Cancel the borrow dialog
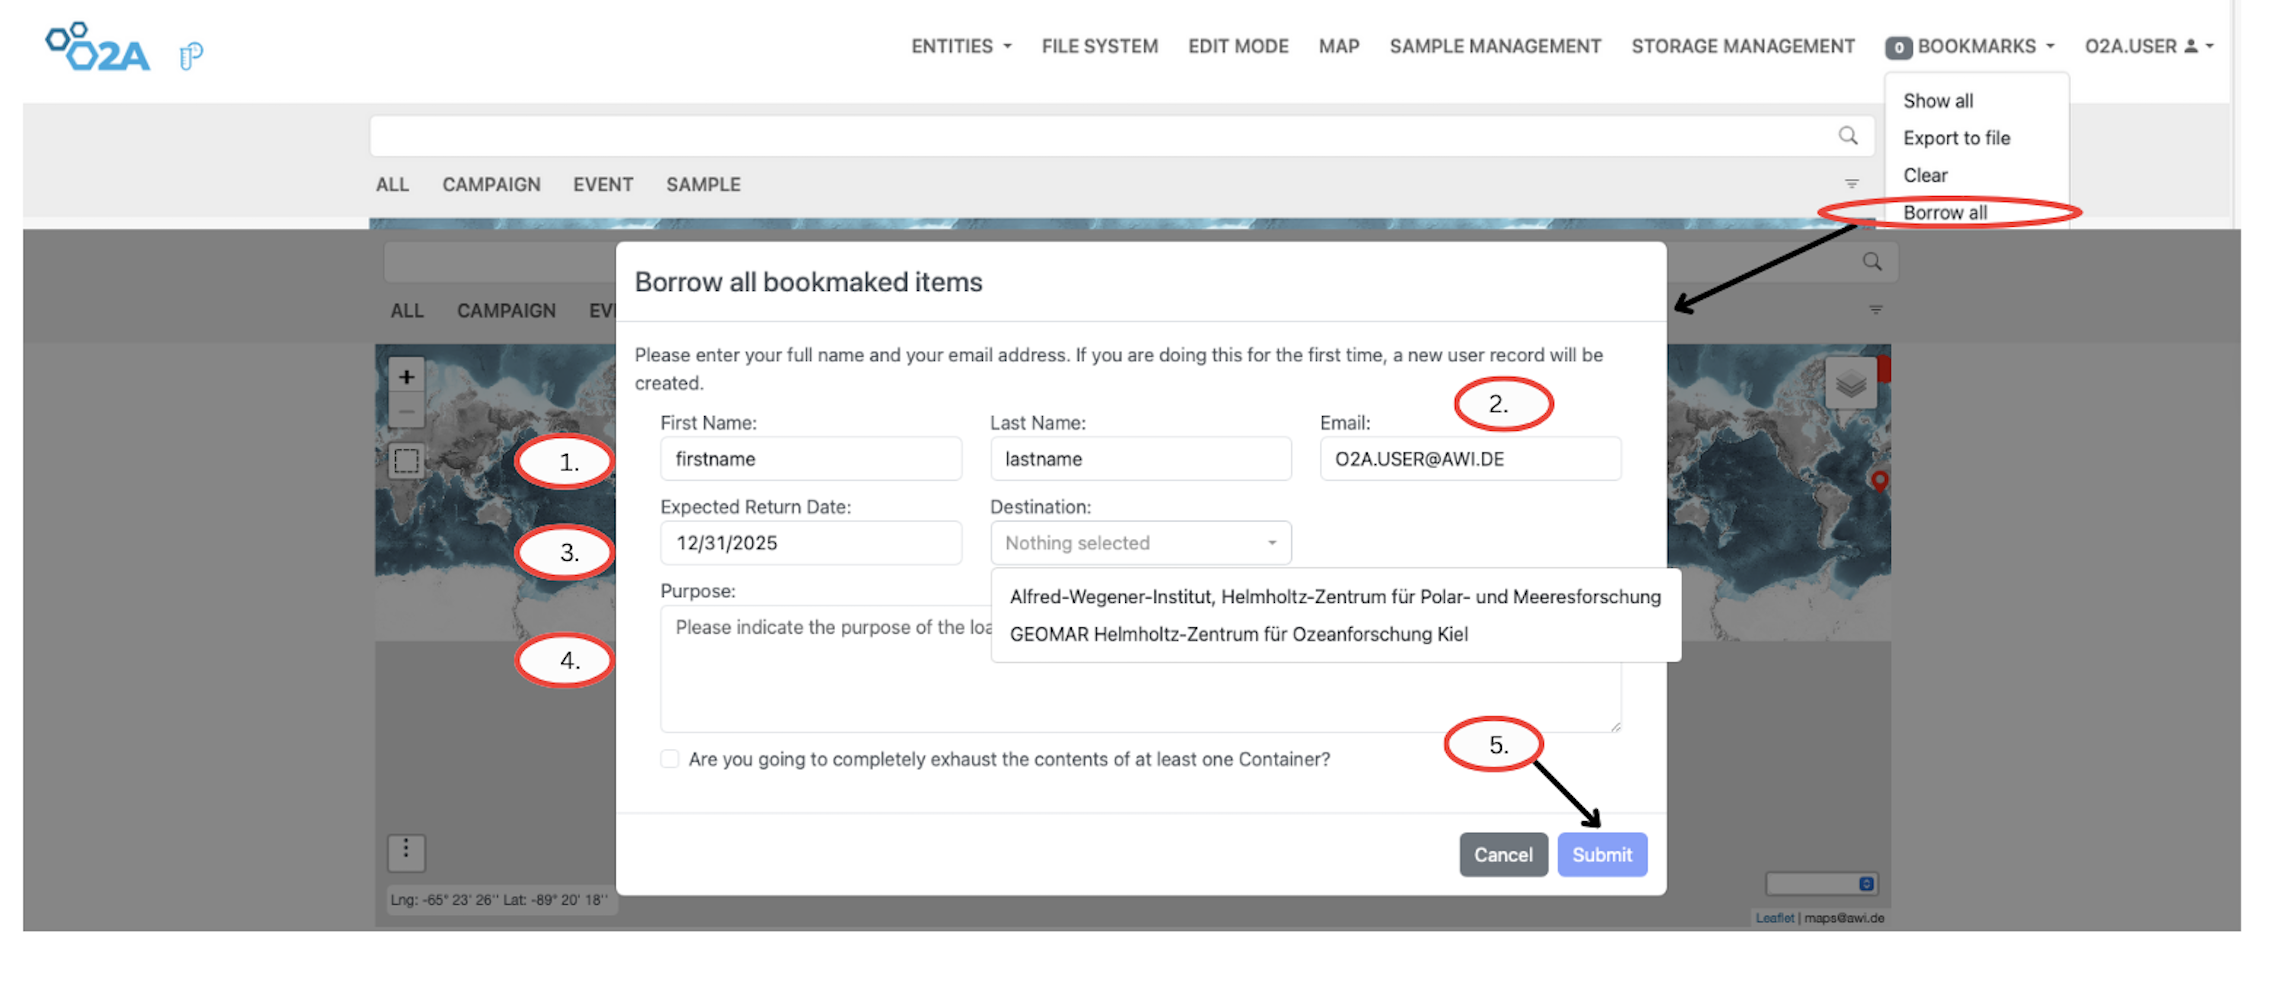 coord(1502,855)
